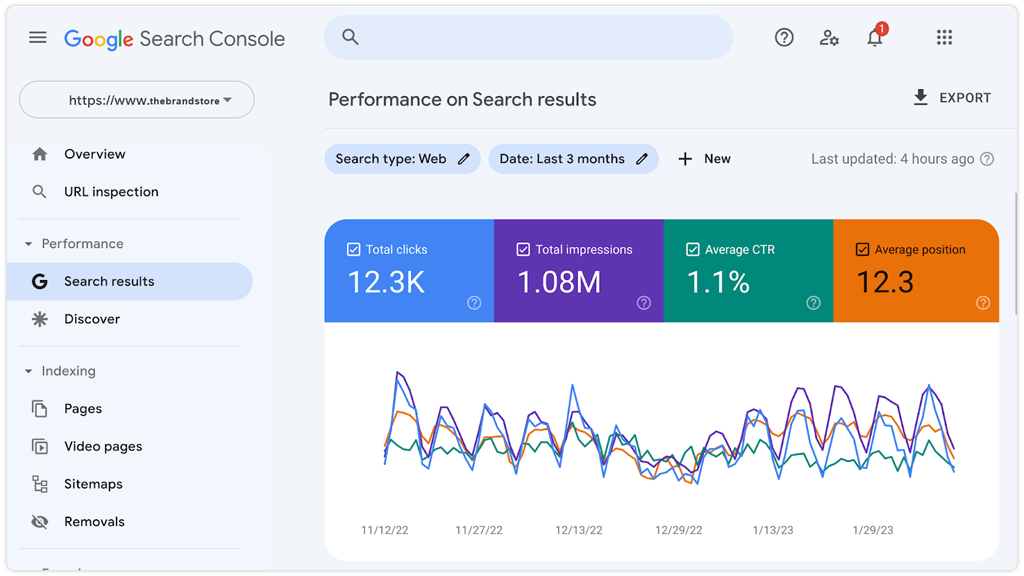1024x576 pixels.
Task: Click info icon beside Last updated
Action: coord(987,159)
